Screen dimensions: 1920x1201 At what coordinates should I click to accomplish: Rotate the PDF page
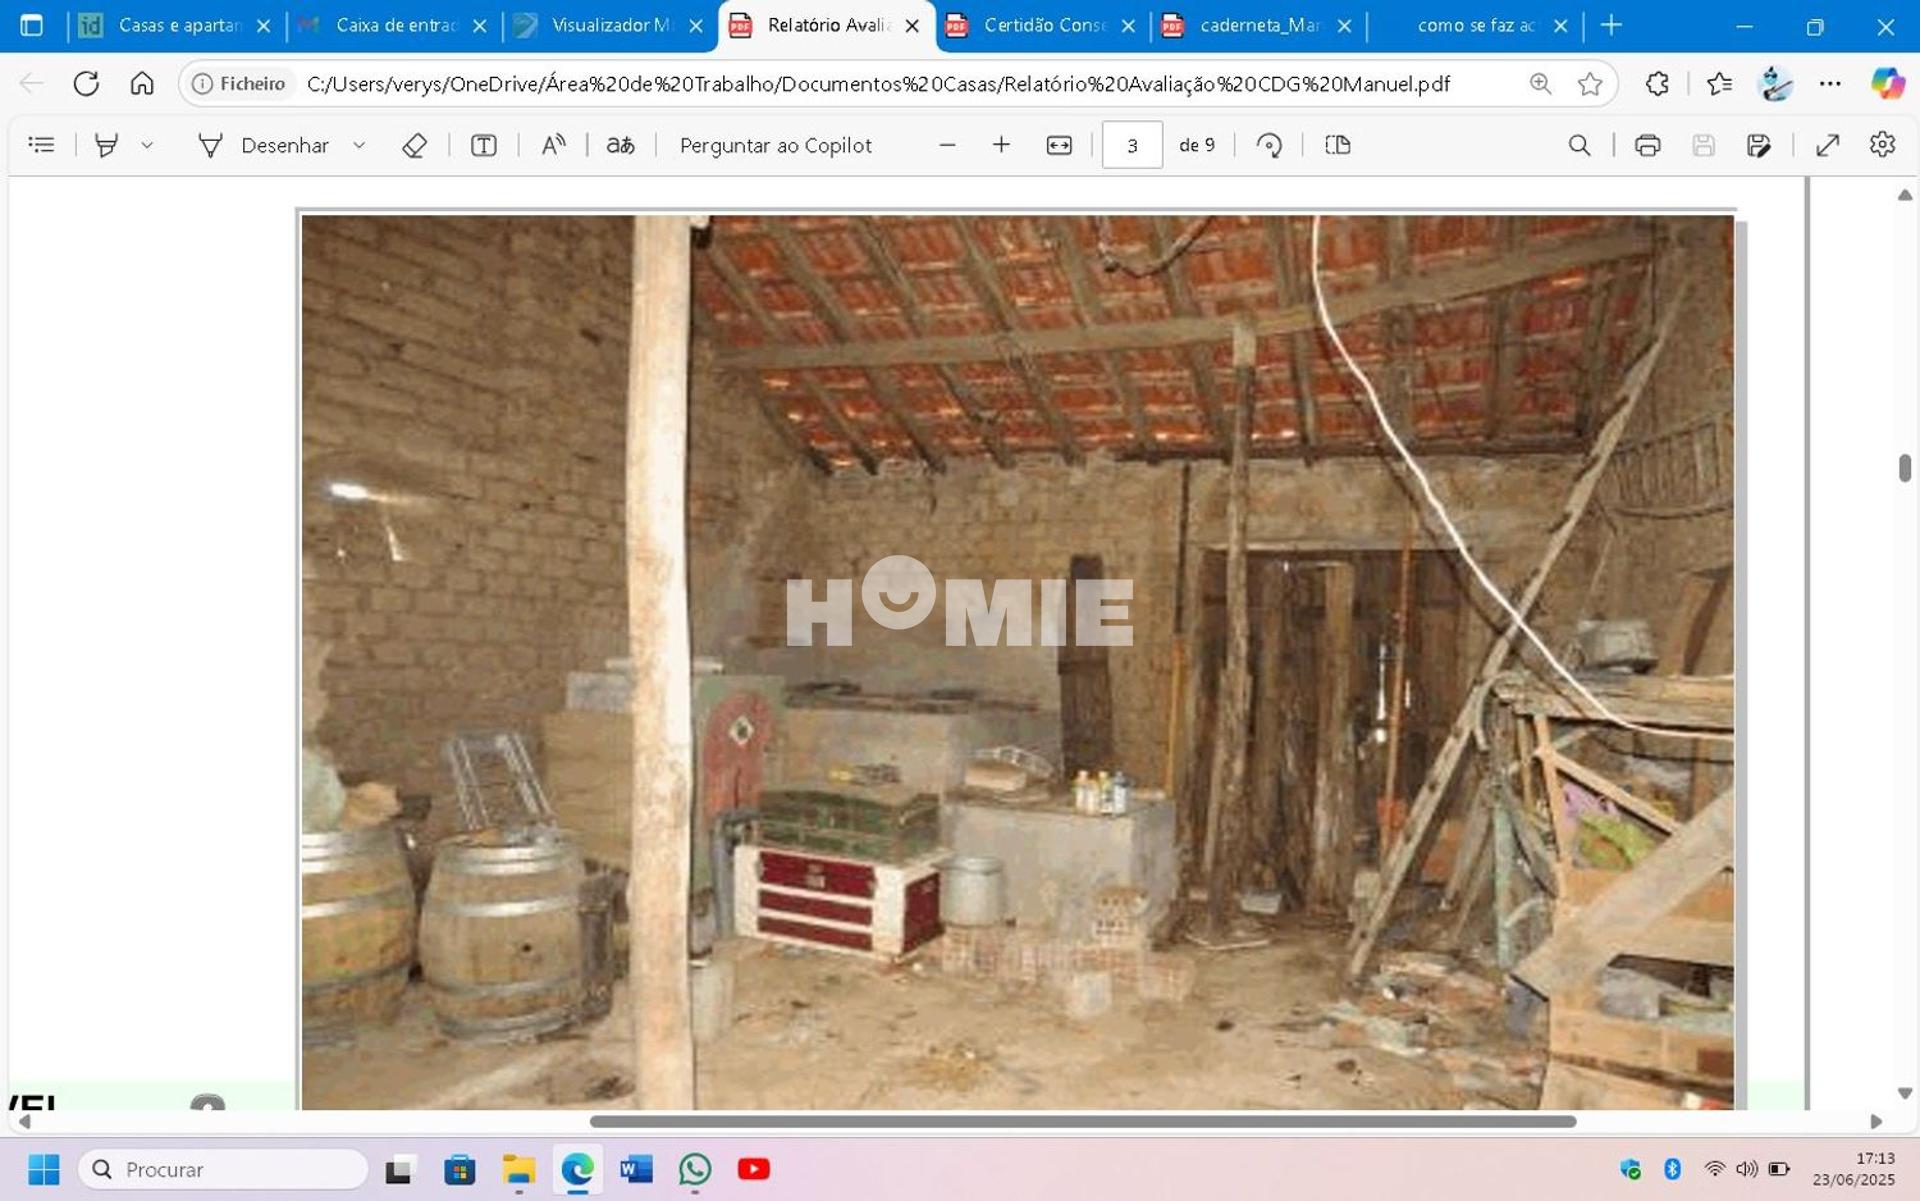(1269, 145)
